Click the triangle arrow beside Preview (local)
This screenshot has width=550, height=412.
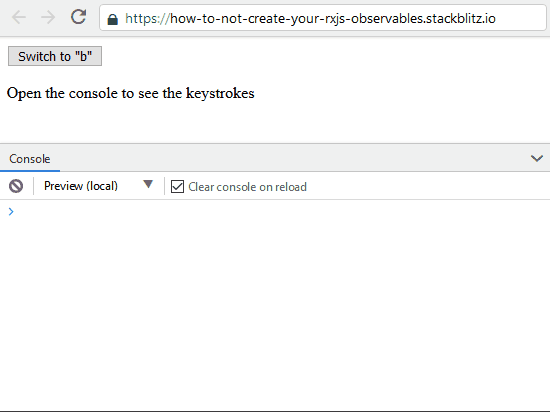click(148, 184)
